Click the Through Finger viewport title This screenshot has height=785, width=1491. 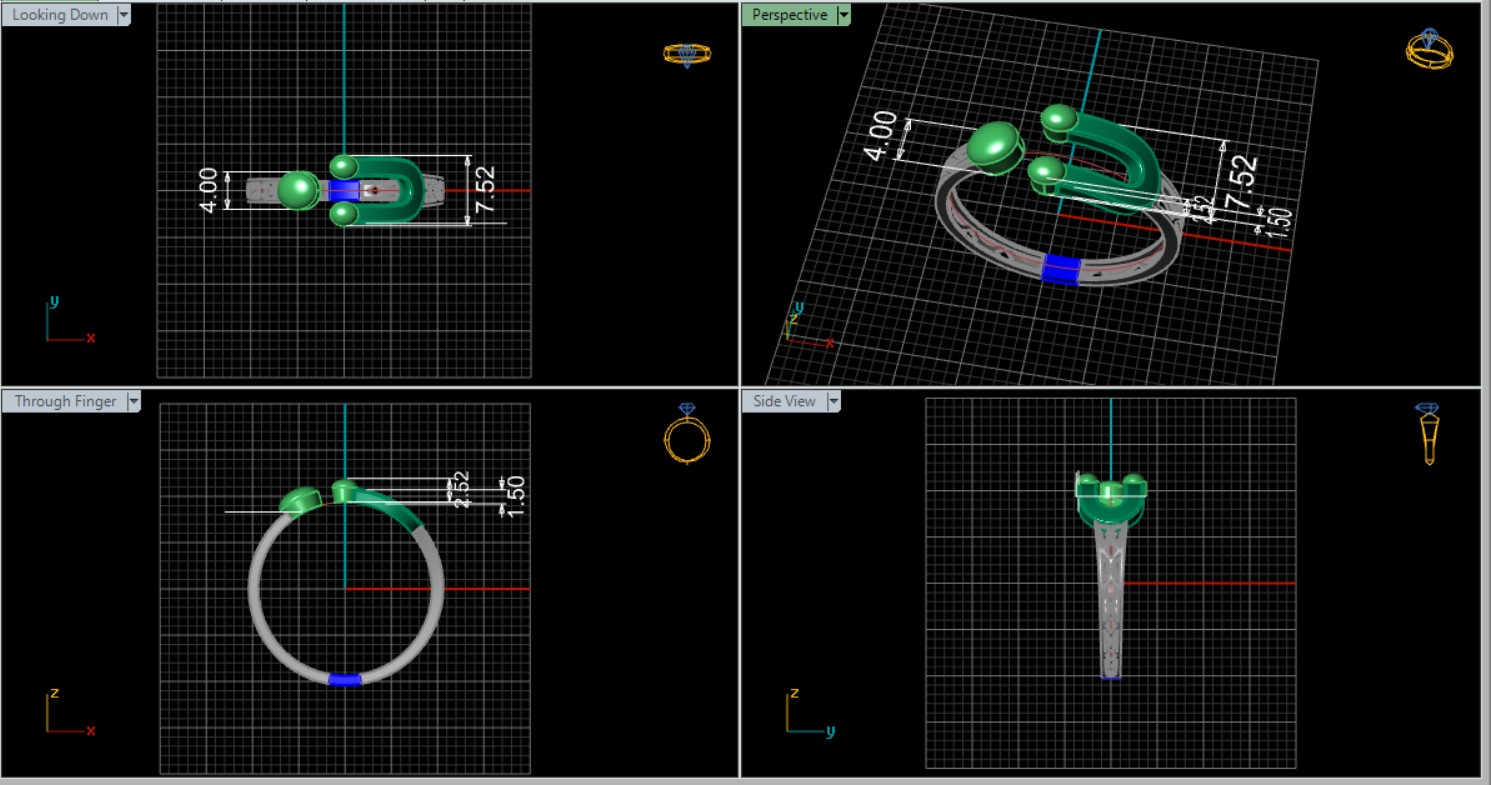click(x=65, y=401)
